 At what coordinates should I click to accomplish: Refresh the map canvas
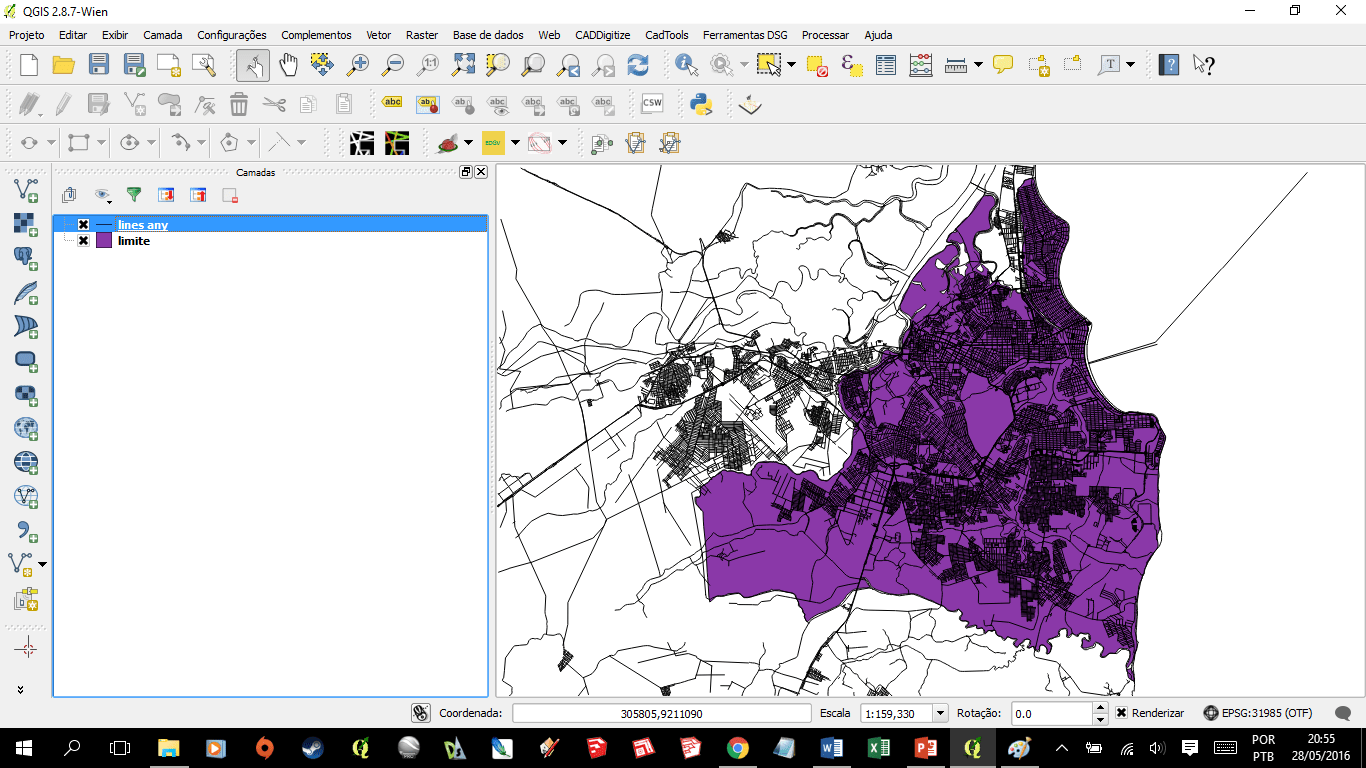[x=637, y=63]
